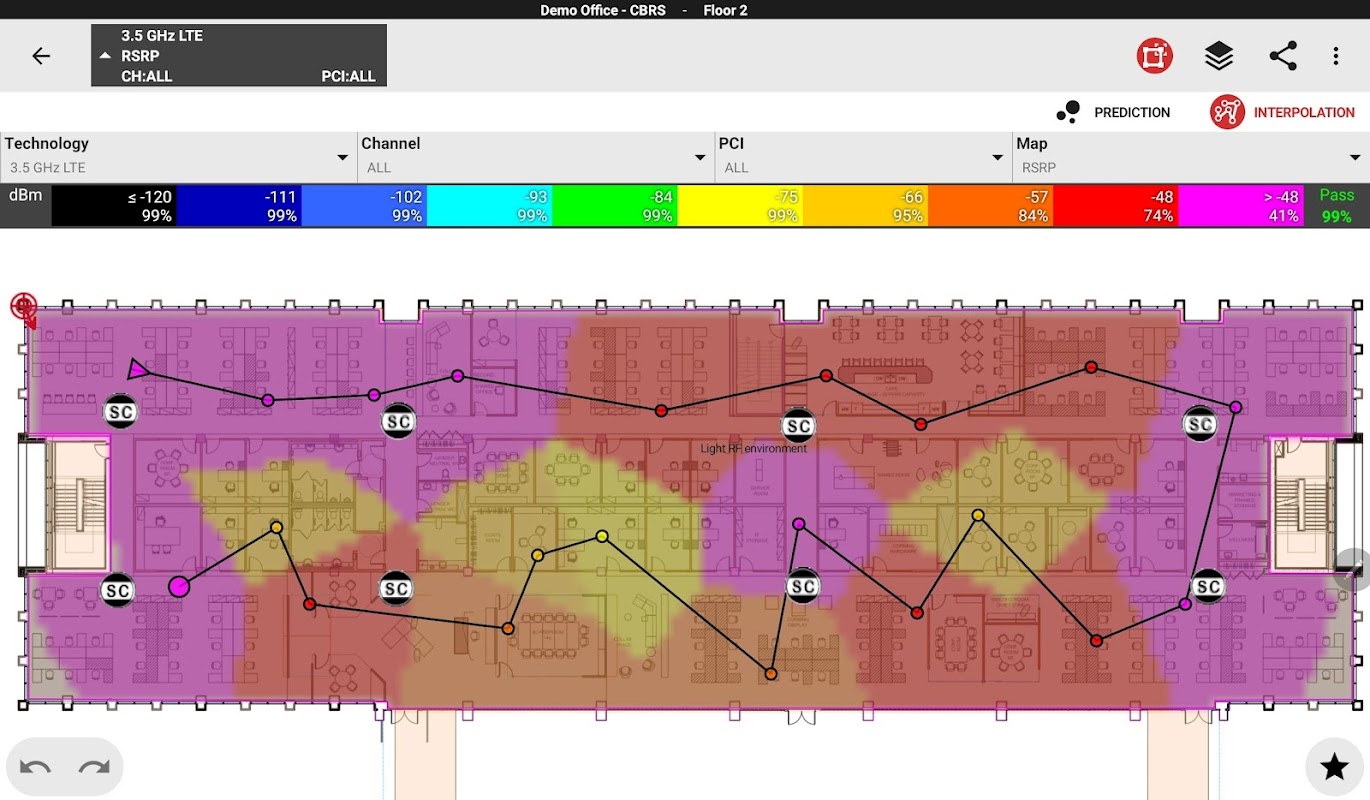Collapse the 3.5 GHz LTE RSRP panel

pyautogui.click(x=239, y=56)
